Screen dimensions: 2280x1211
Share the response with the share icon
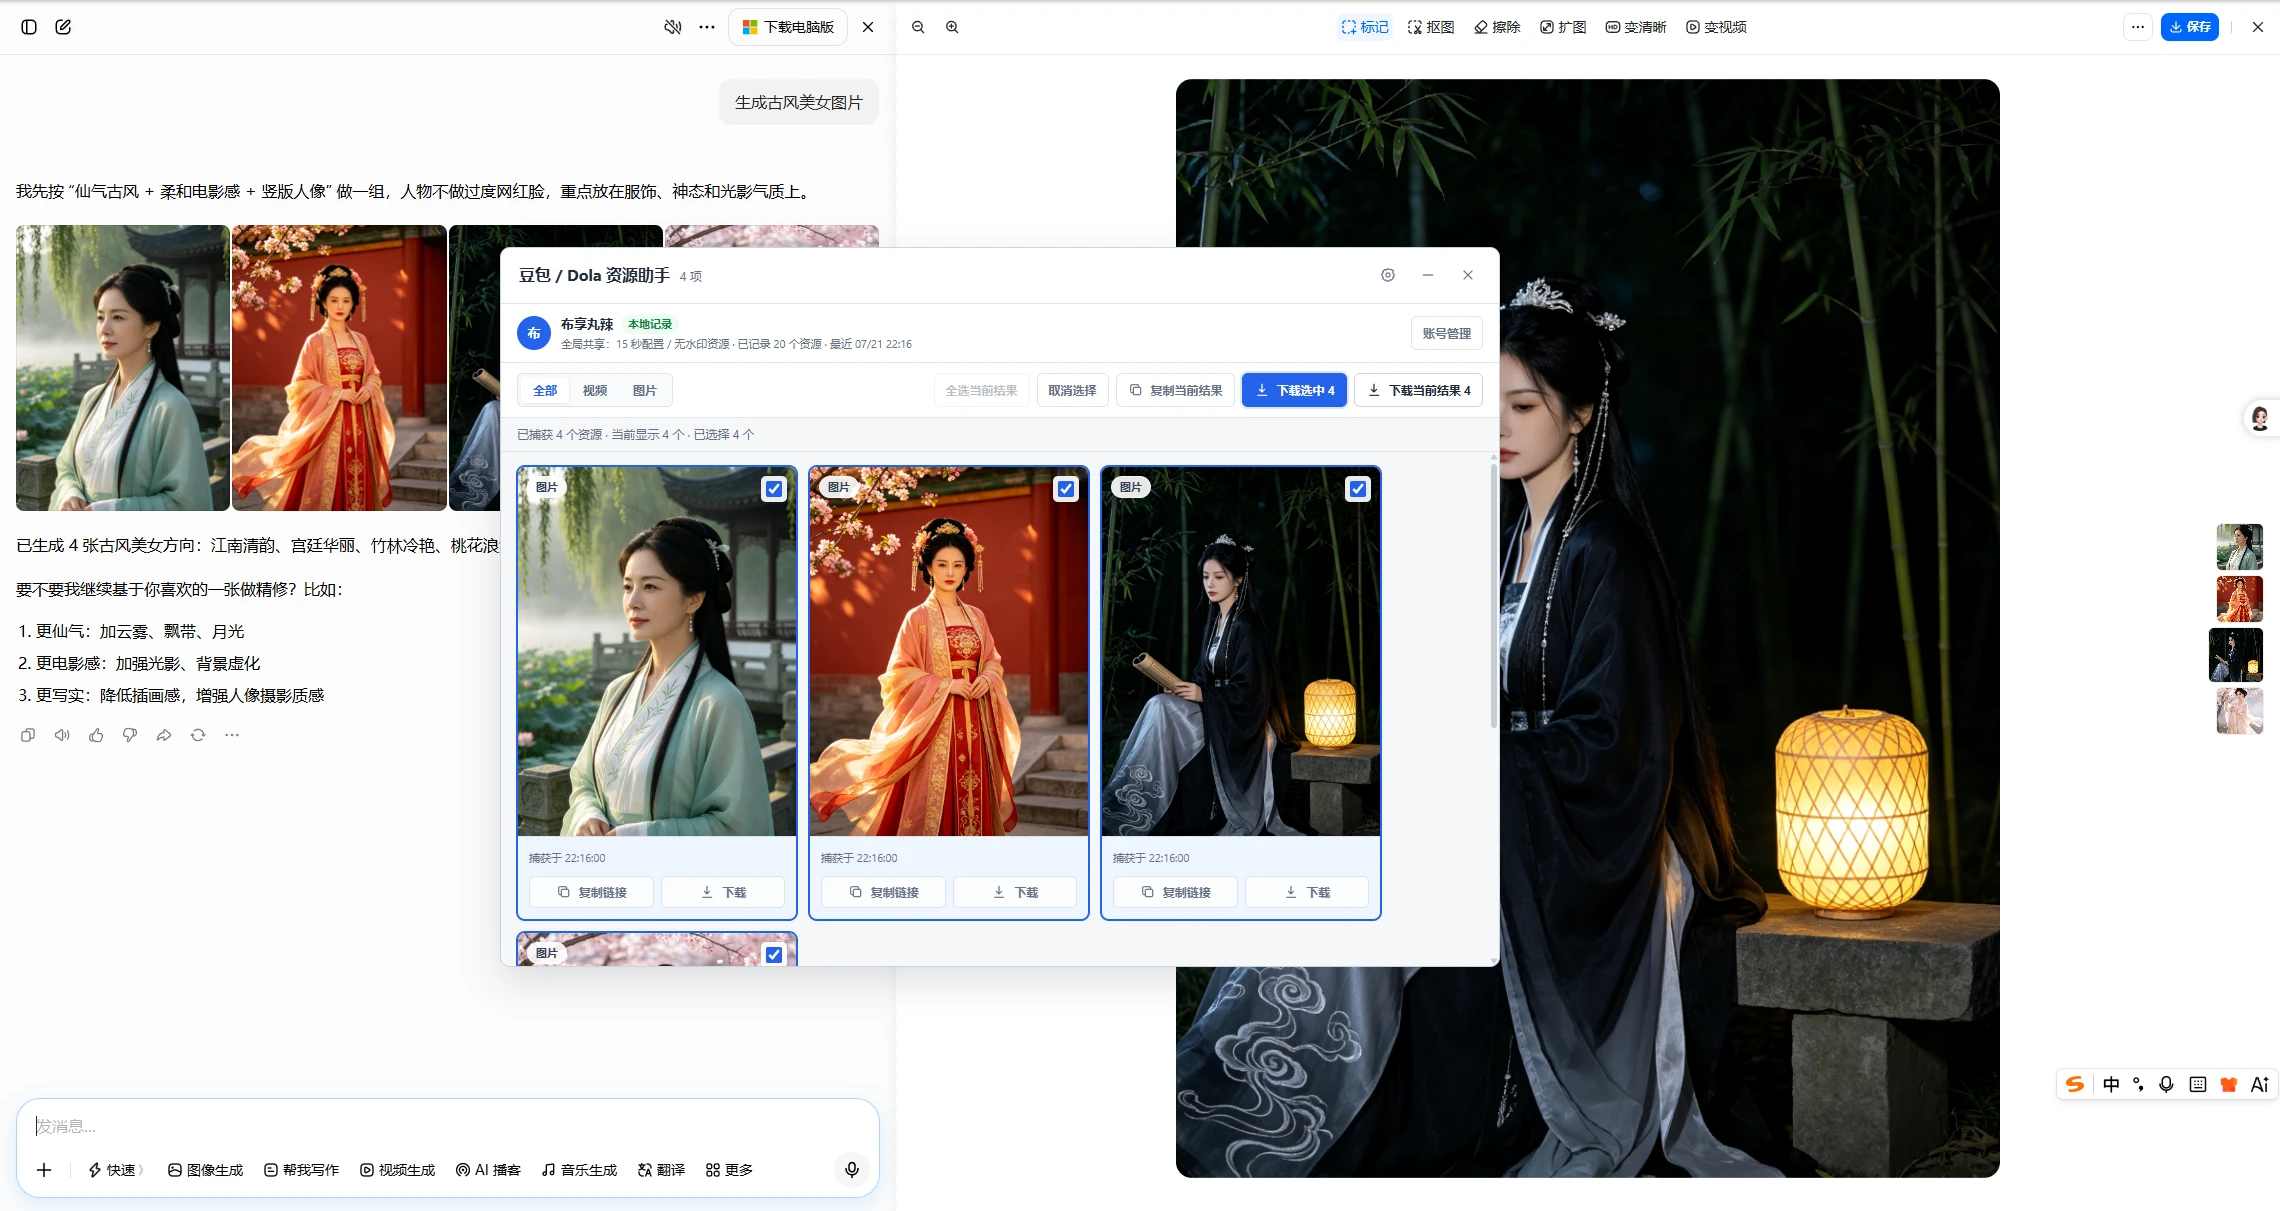164,735
